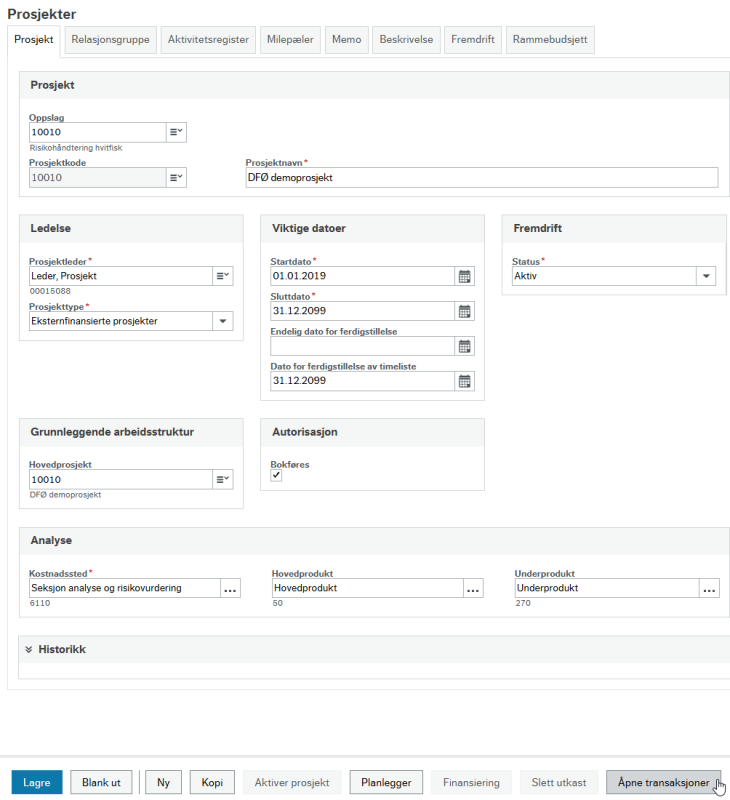Click the empty Endelig dato for ferdigstillelse field
This screenshot has height=800, width=730.
[362, 346]
